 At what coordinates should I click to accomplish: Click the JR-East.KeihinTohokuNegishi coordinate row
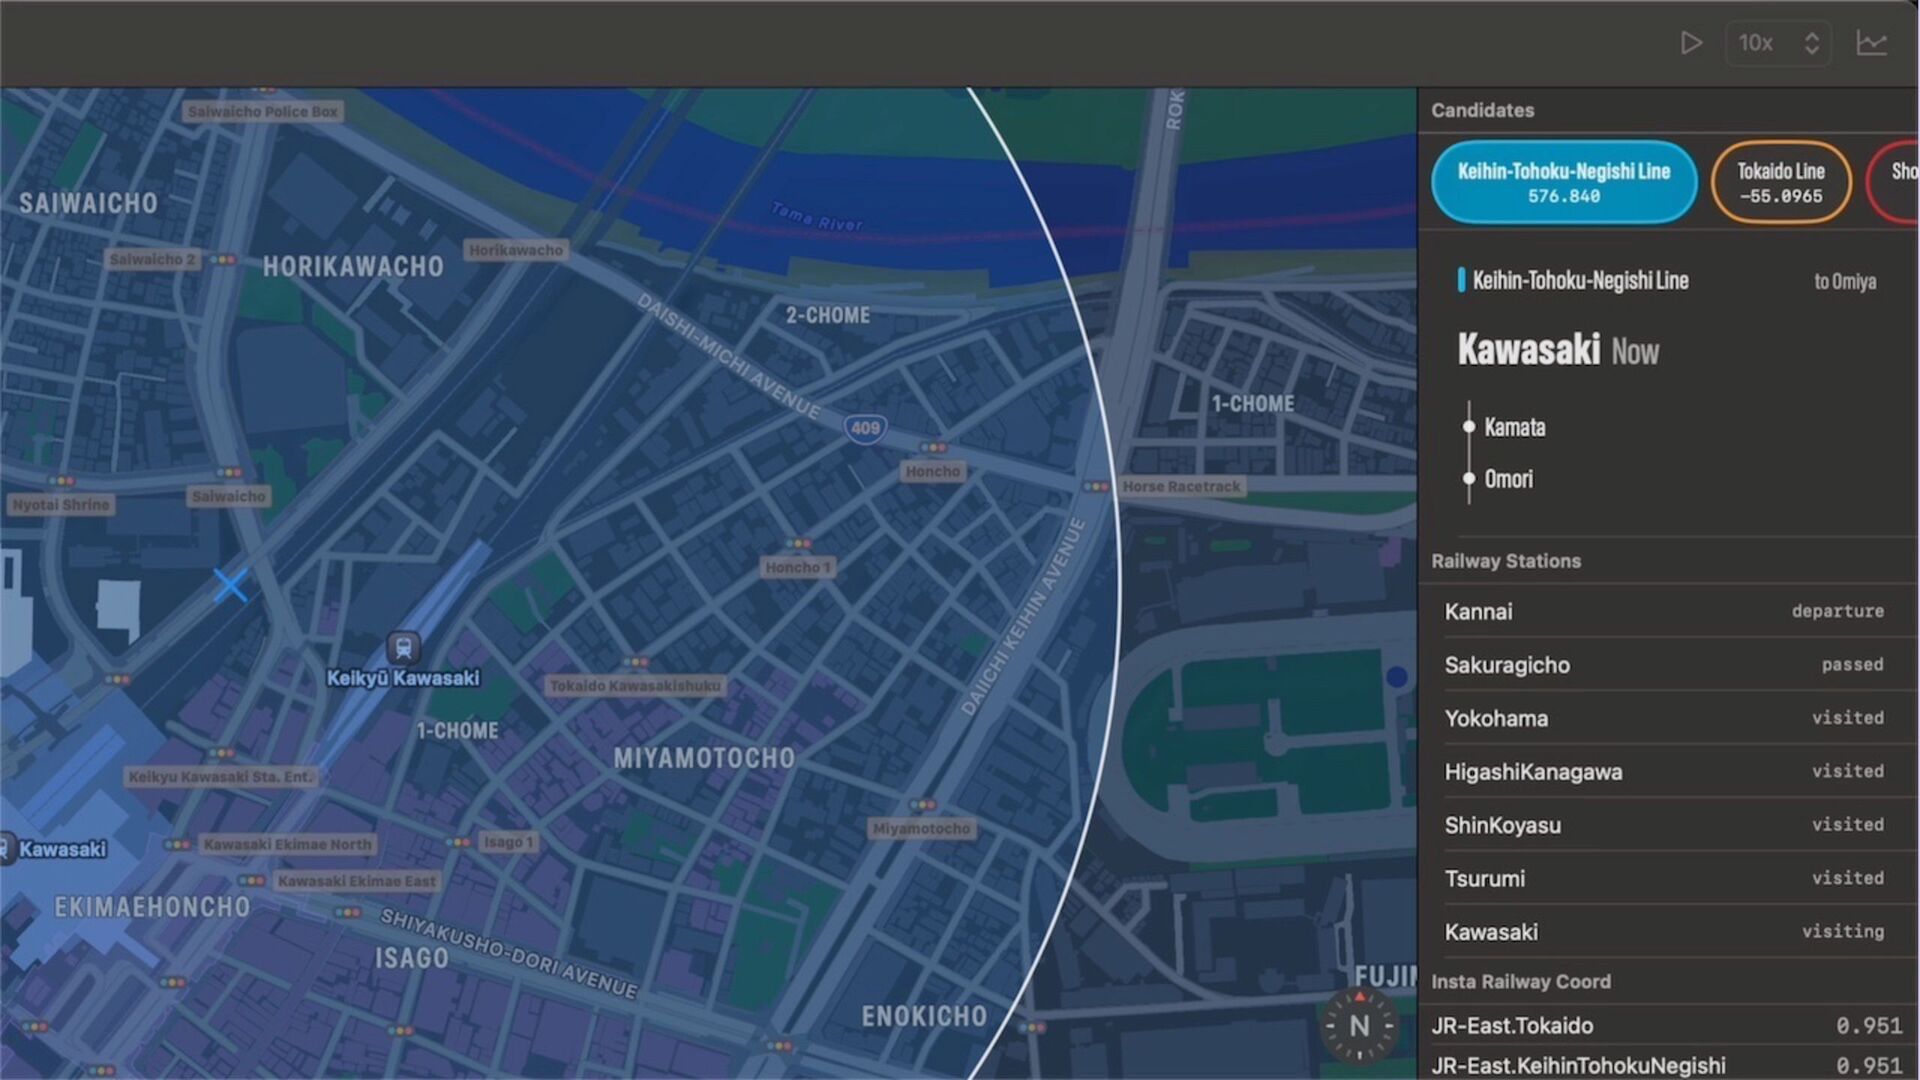coord(1668,1065)
